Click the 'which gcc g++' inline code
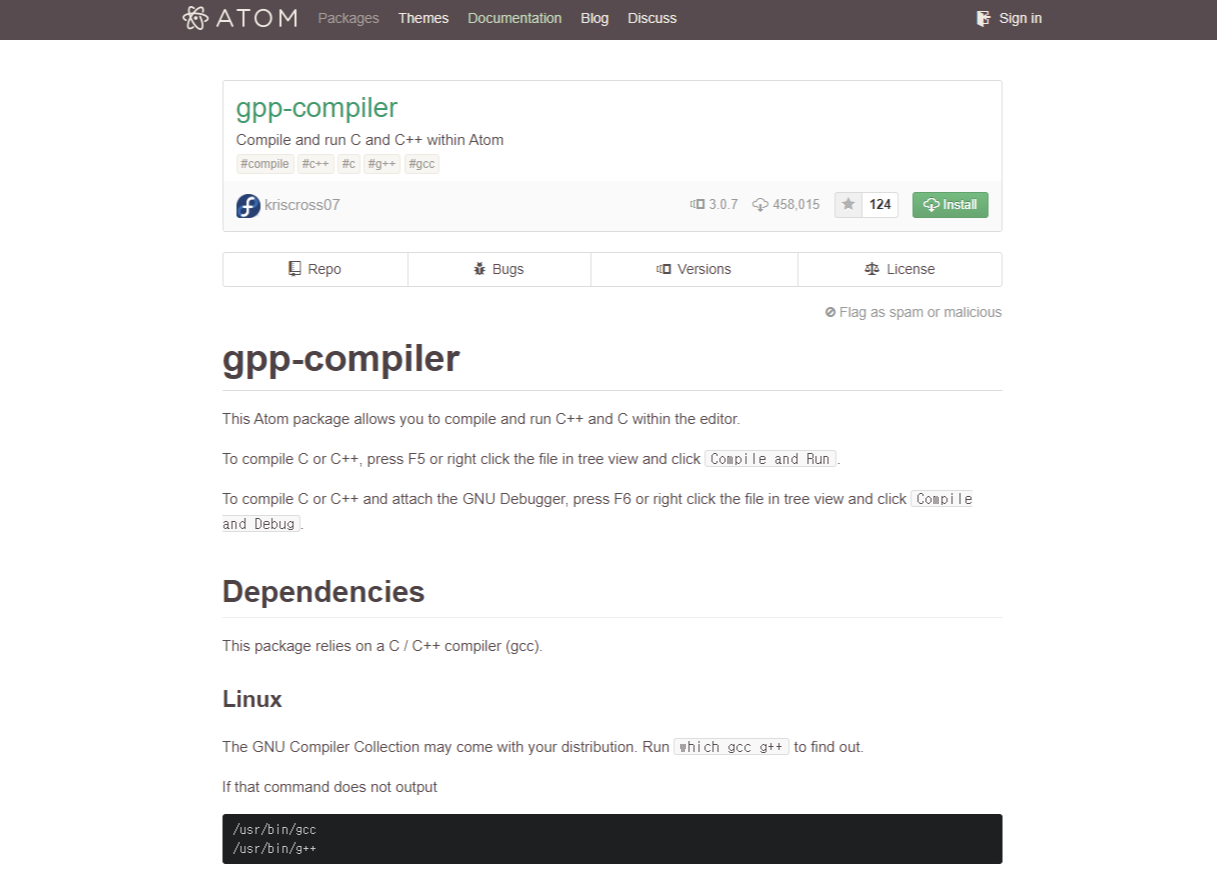This screenshot has height=877, width=1217. [x=731, y=747]
